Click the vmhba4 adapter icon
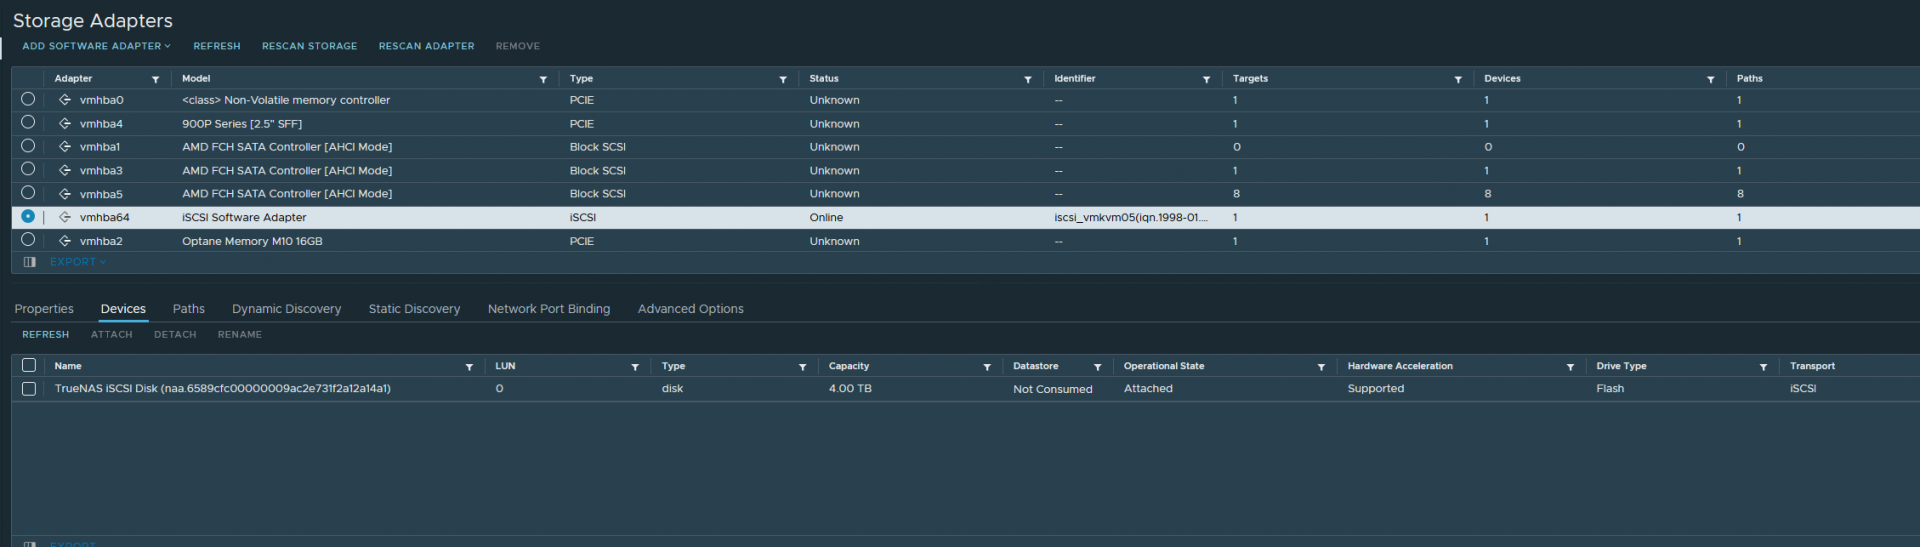The image size is (1920, 547). pos(65,124)
